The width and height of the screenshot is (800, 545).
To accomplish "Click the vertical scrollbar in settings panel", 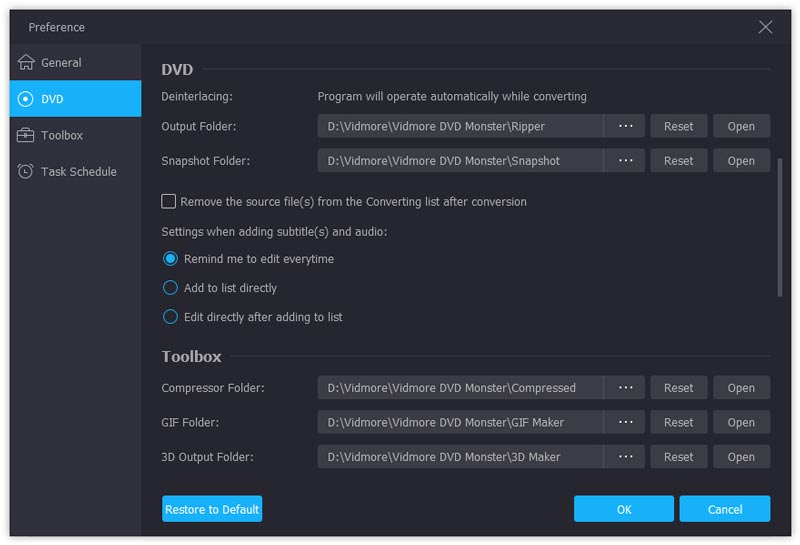I will click(779, 226).
